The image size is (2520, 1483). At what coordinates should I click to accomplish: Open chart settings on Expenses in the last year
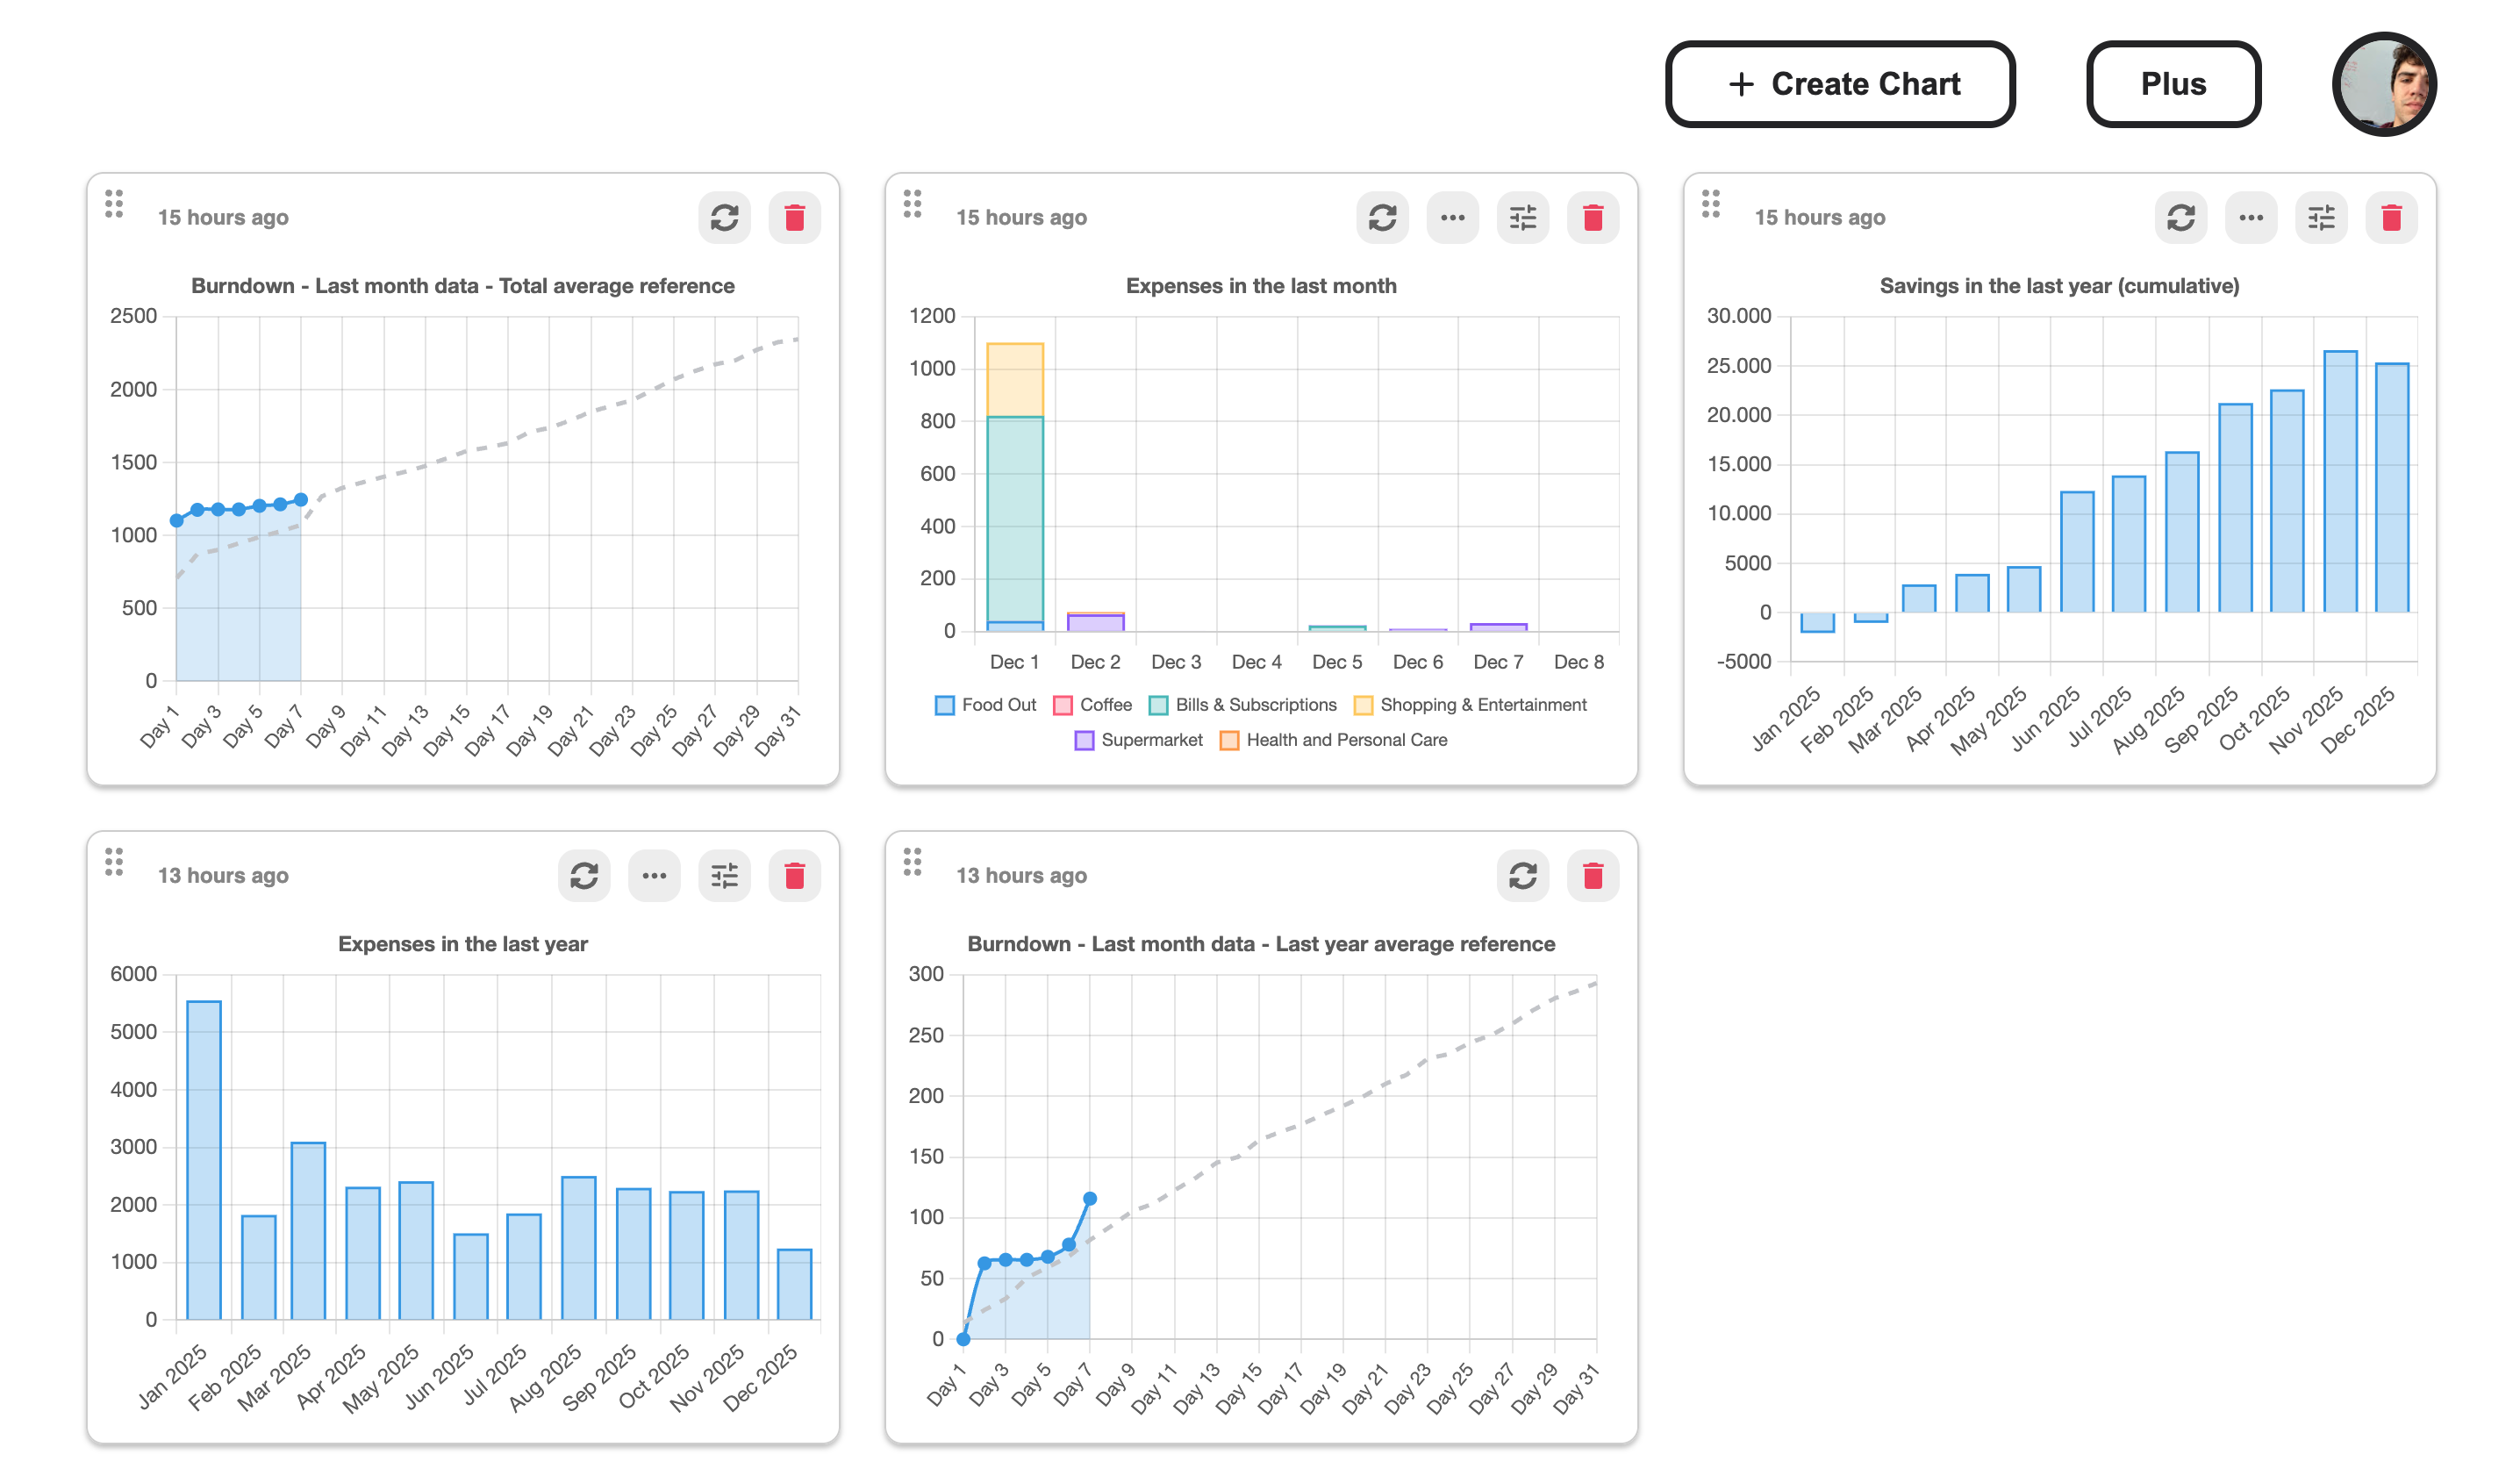click(x=724, y=875)
